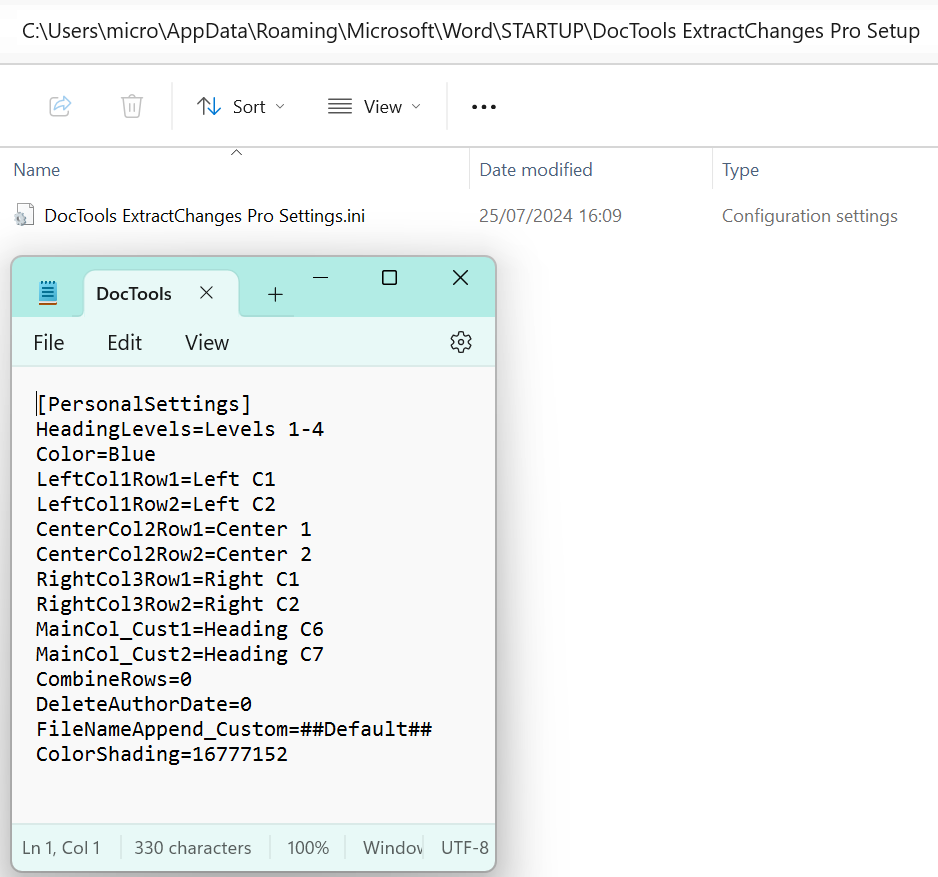Click the Notepad app icon
This screenshot has width=938, height=877.
click(48, 293)
